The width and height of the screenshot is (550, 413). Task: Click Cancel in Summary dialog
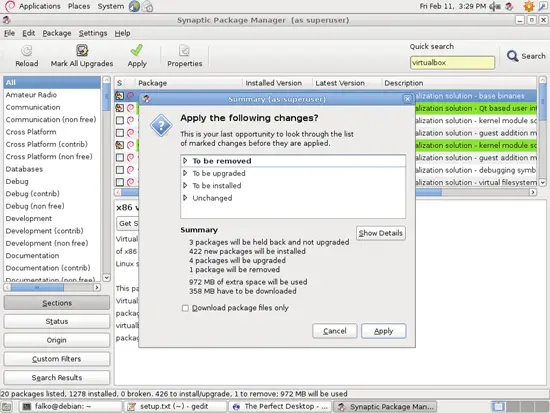click(335, 331)
